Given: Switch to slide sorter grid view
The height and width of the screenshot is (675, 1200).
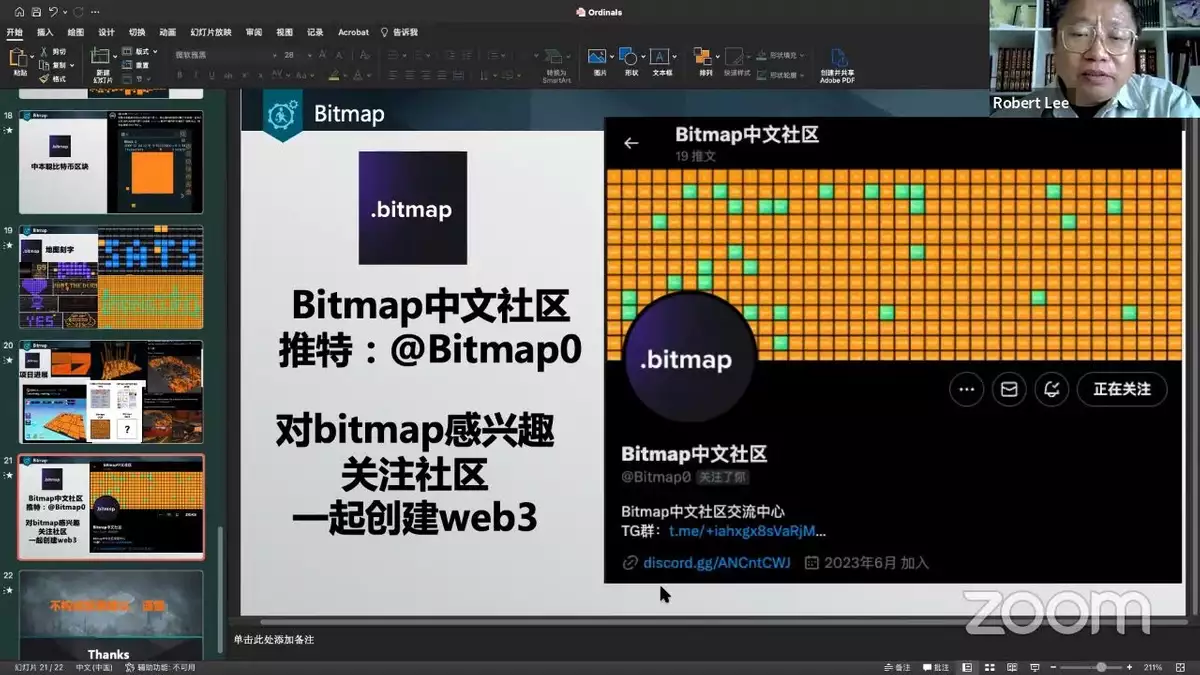Looking at the screenshot, I should tap(989, 667).
